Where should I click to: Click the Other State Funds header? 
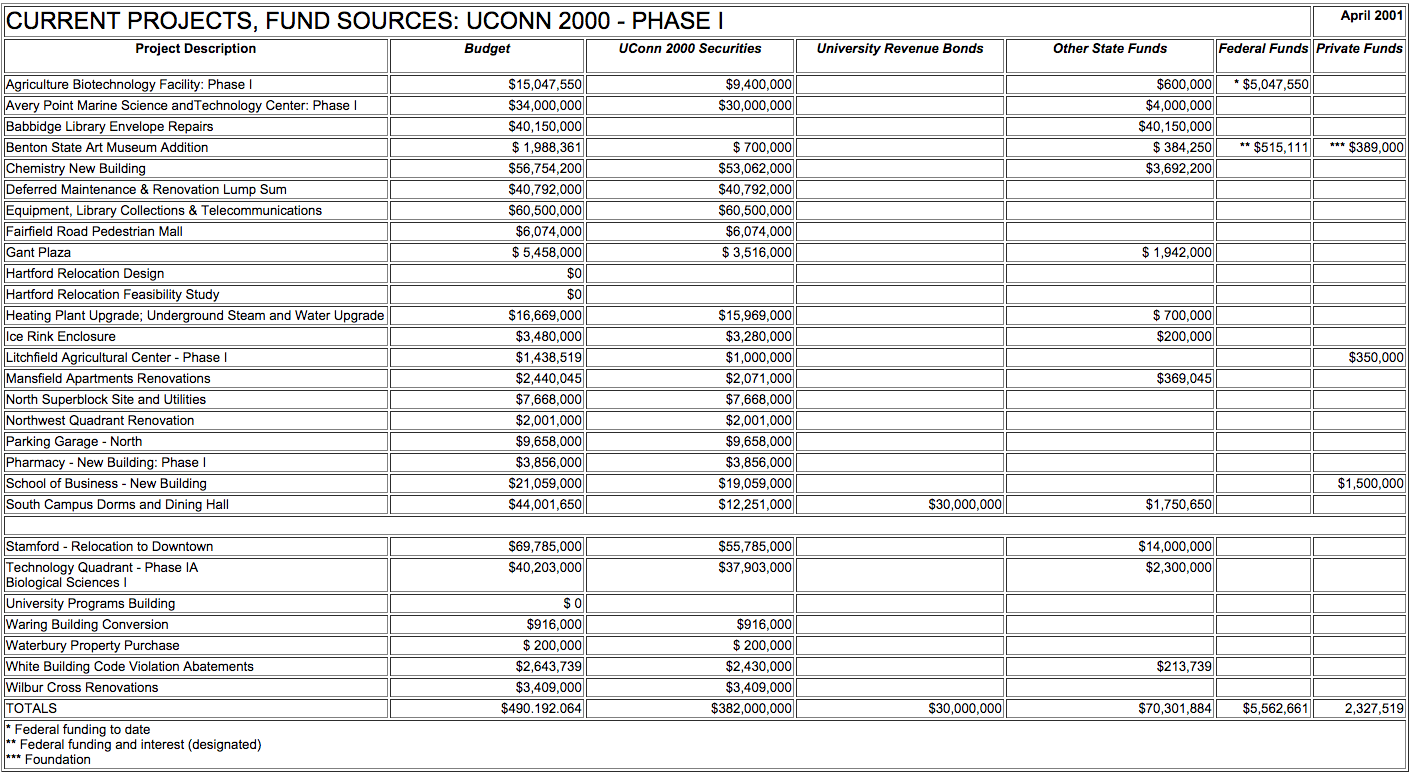coord(1110,49)
